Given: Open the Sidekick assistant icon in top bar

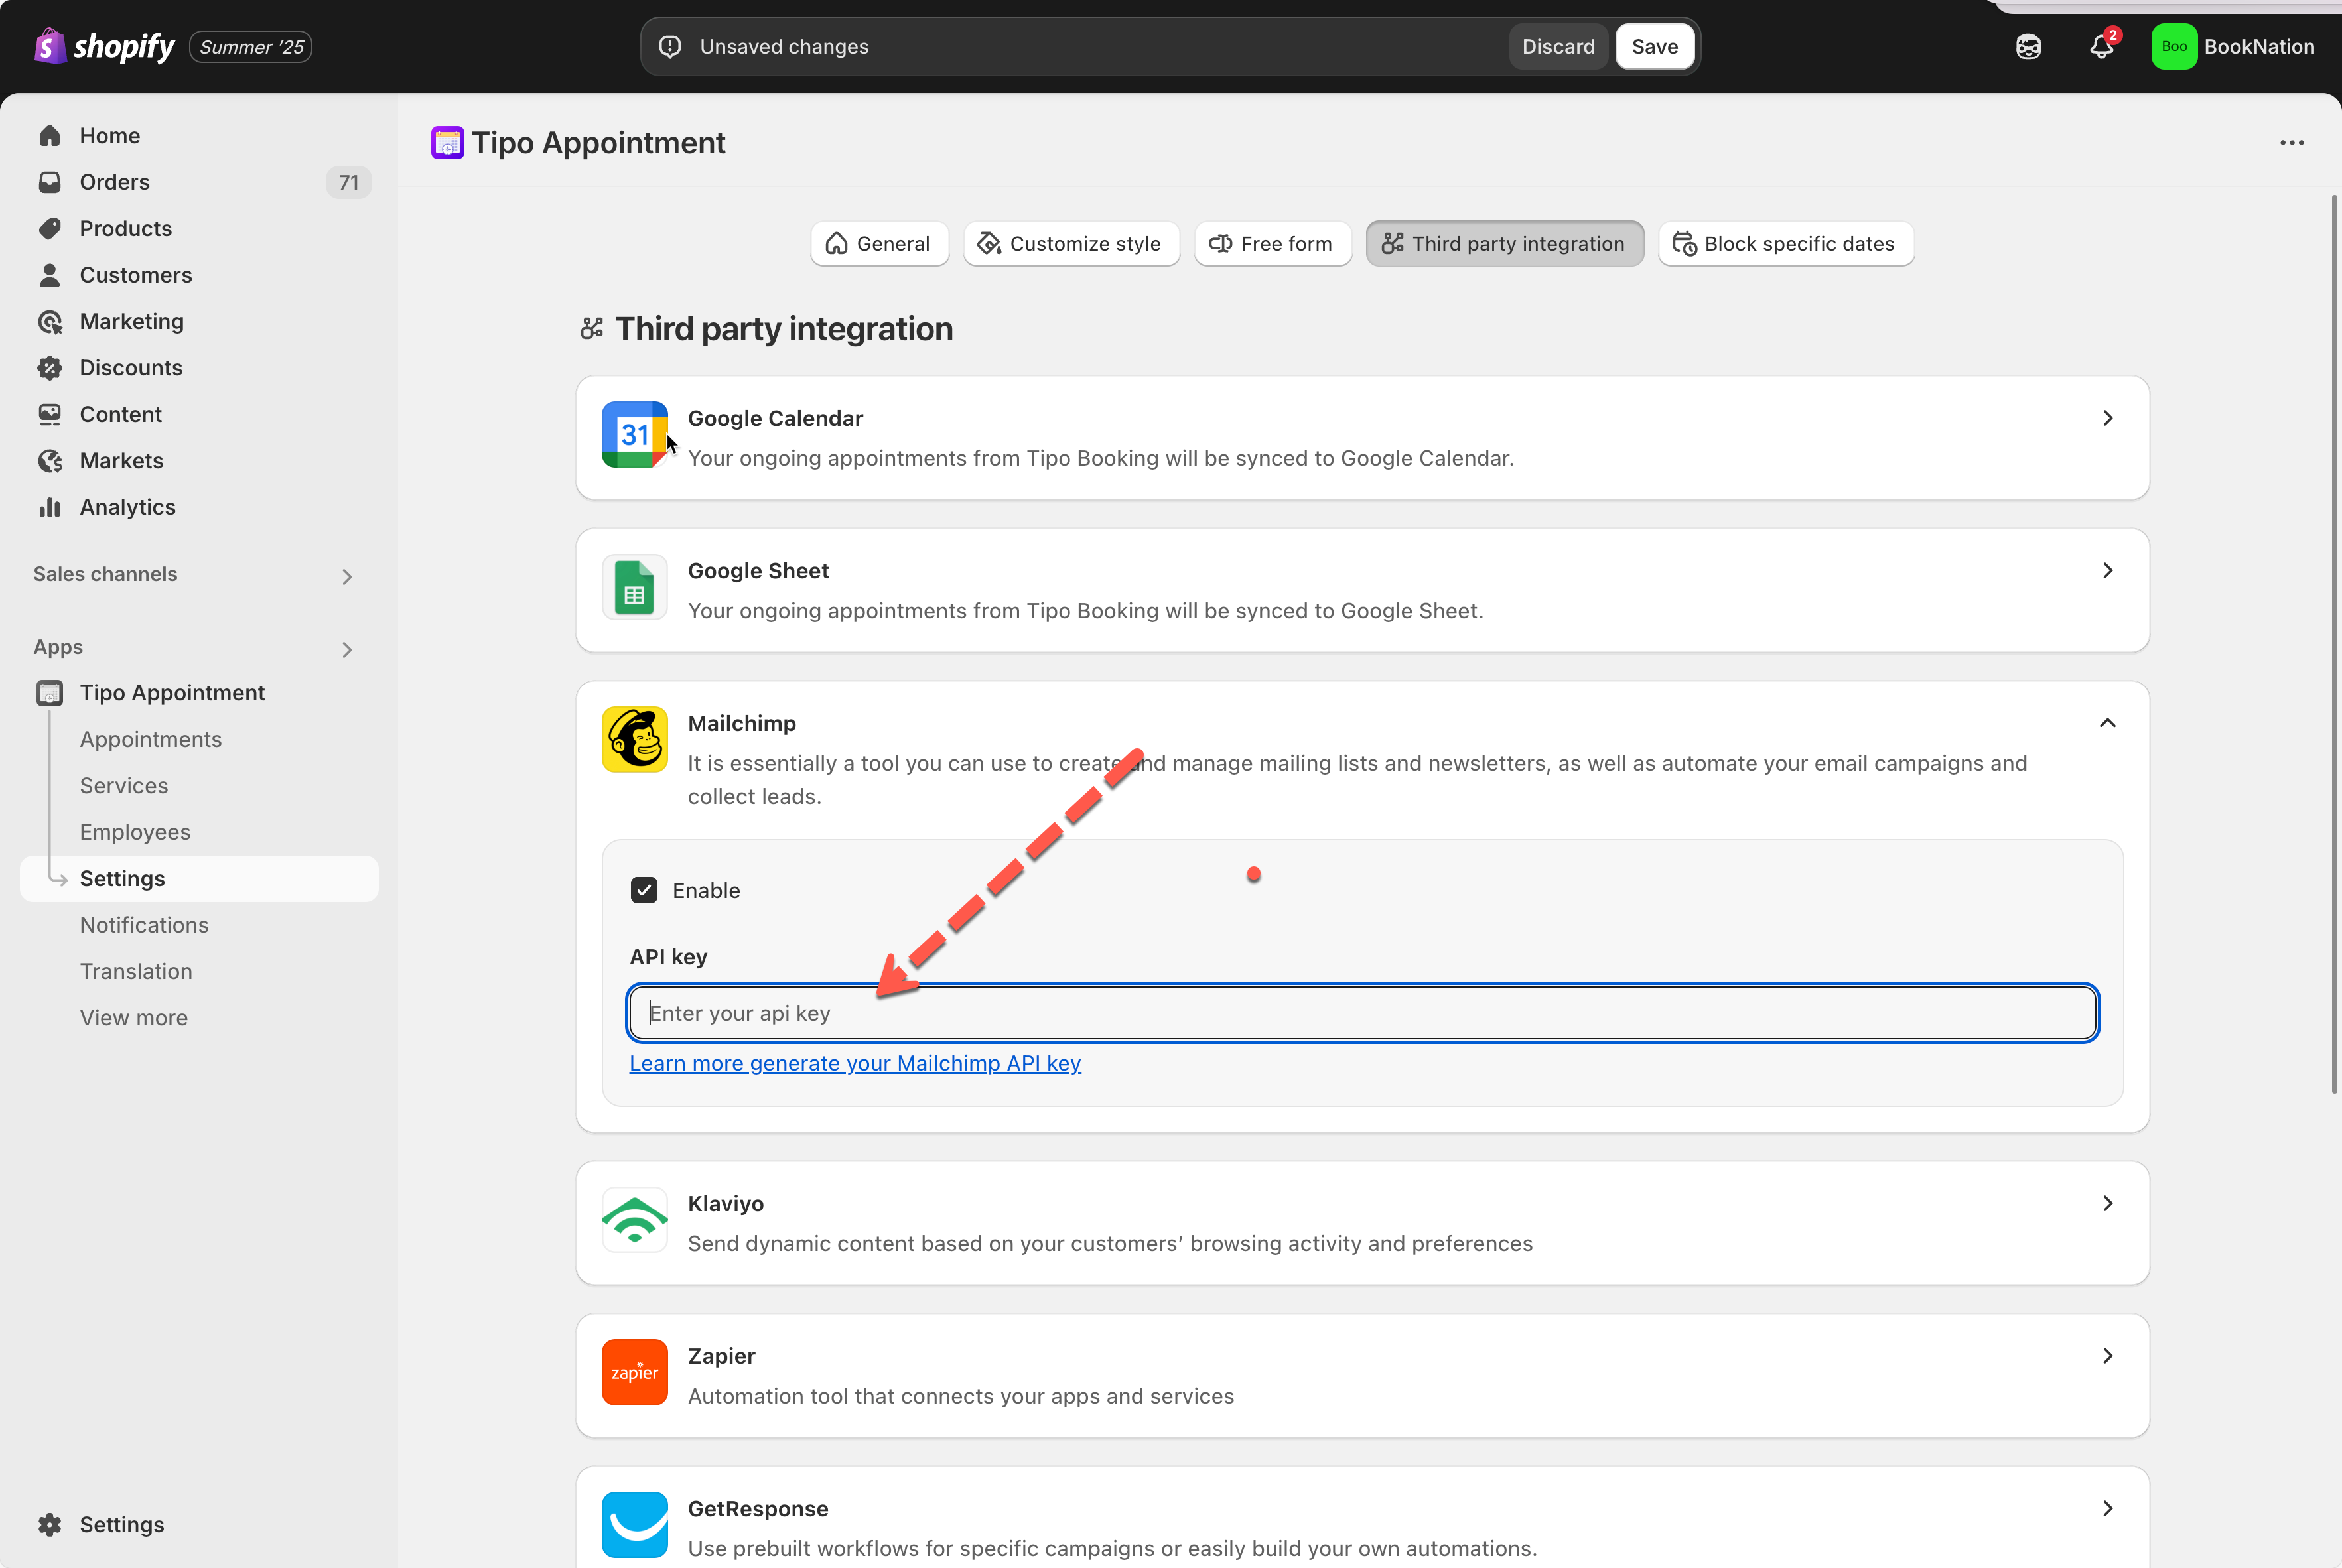Looking at the screenshot, I should (x=2028, y=47).
